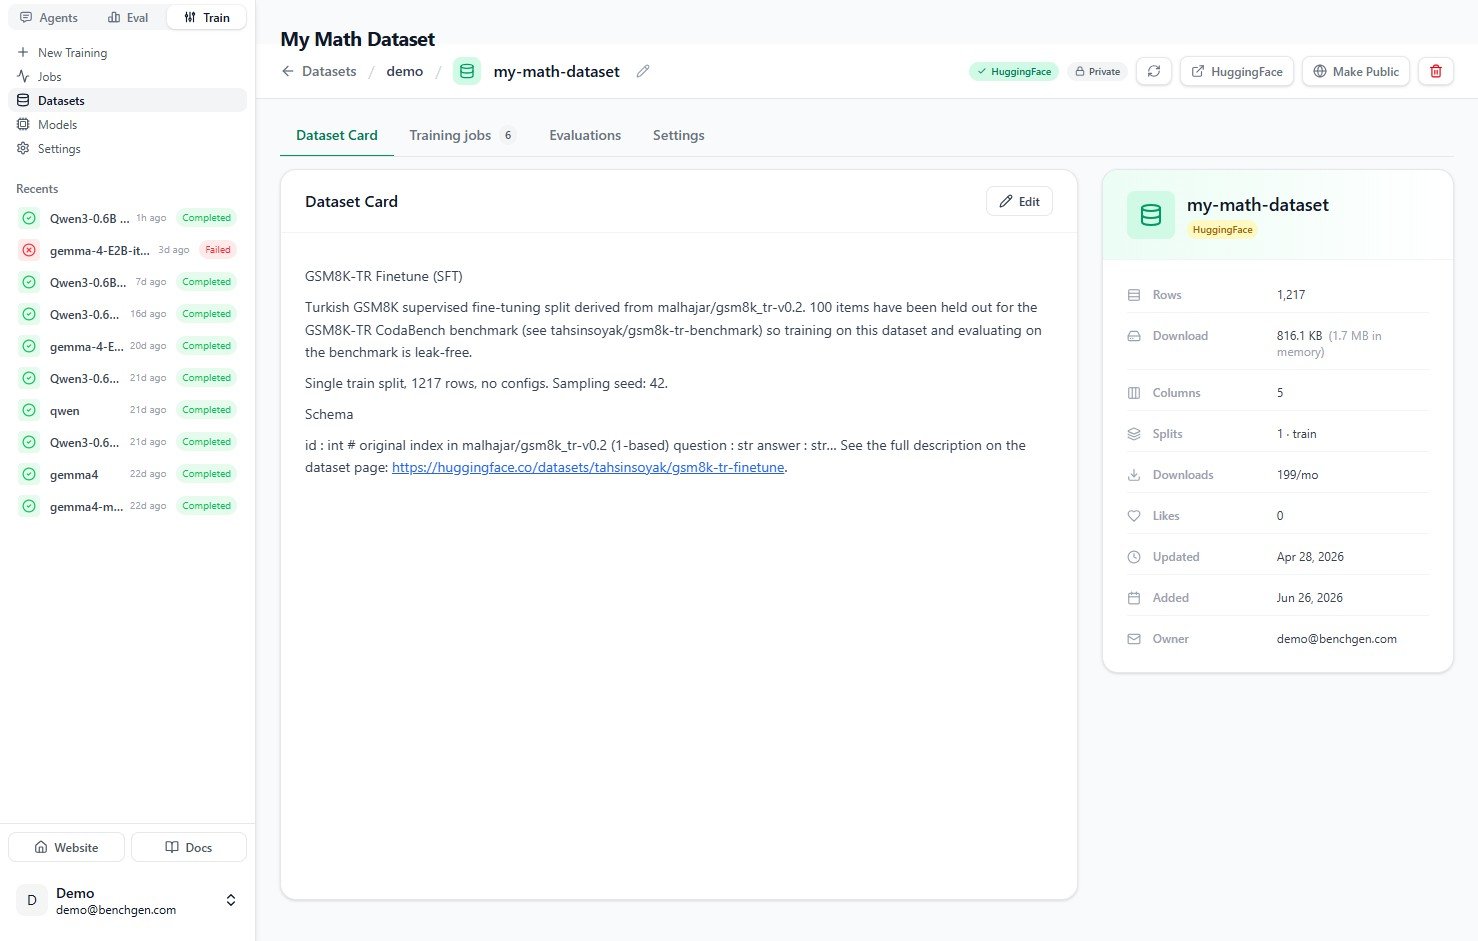Click the Columns icon in info card

pos(1134,393)
